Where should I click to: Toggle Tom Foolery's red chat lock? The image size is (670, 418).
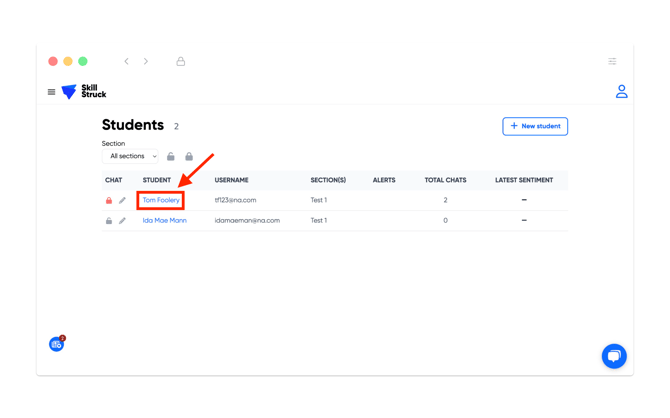(109, 200)
